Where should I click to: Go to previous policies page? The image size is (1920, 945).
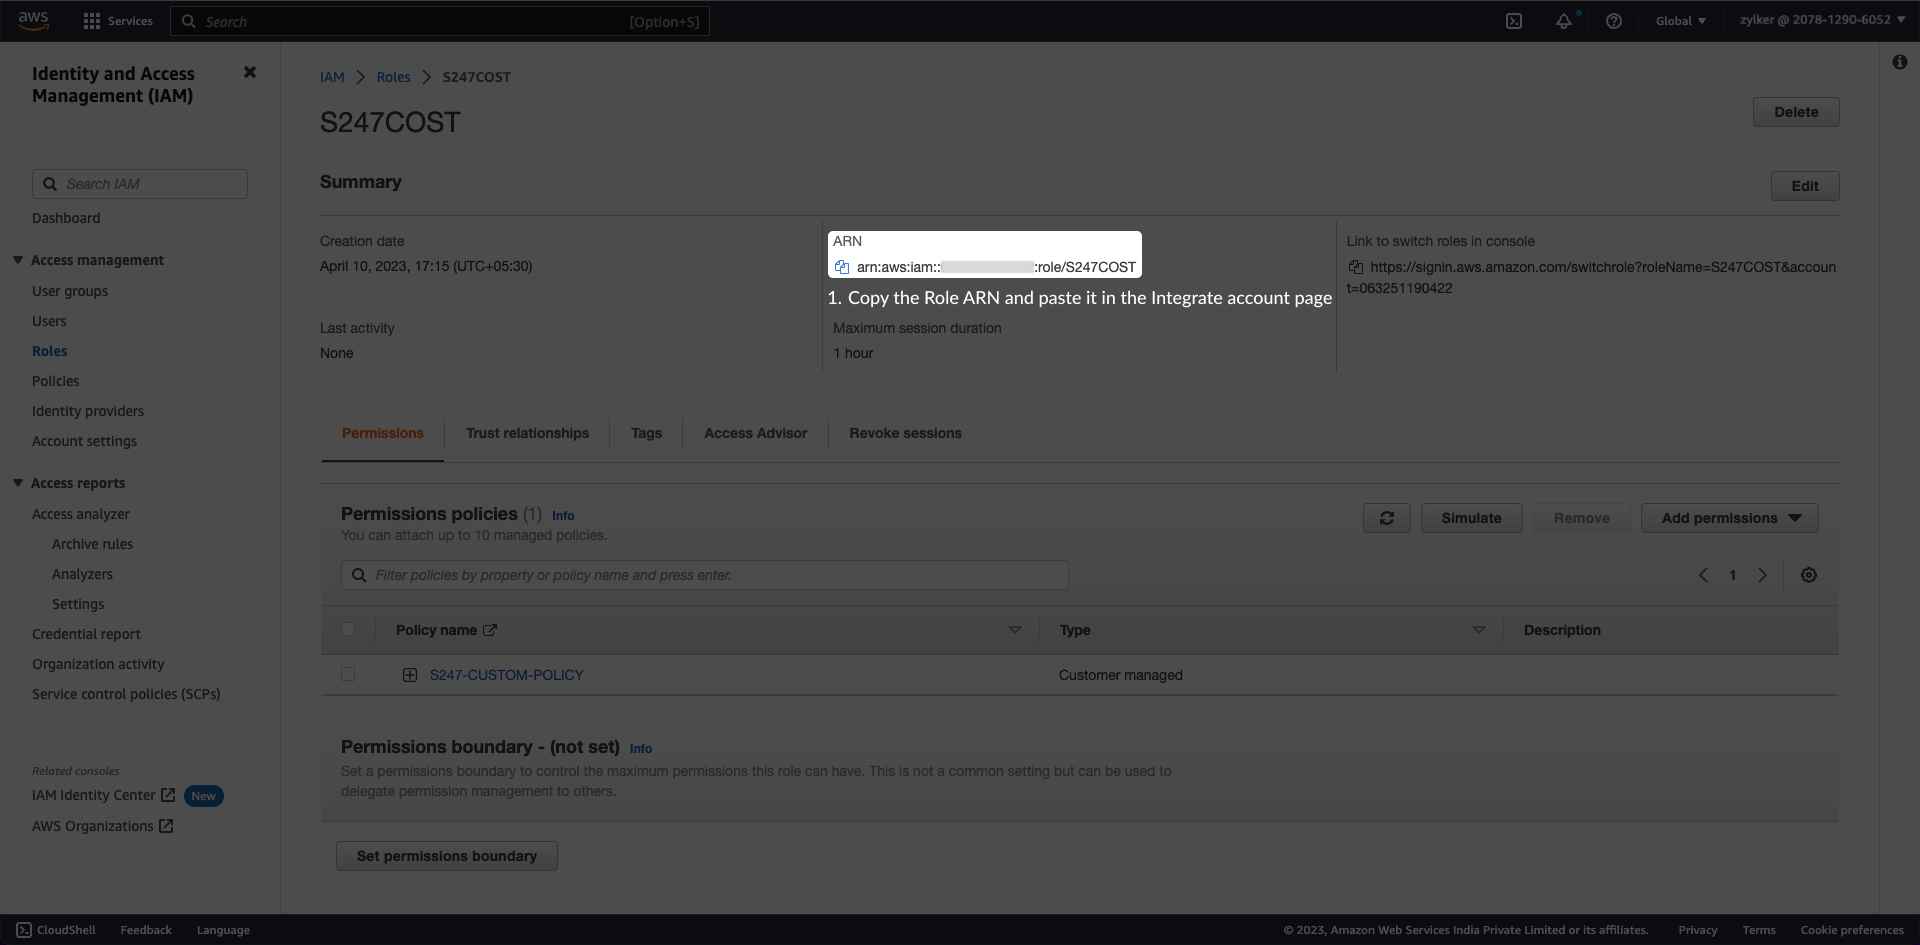1703,575
